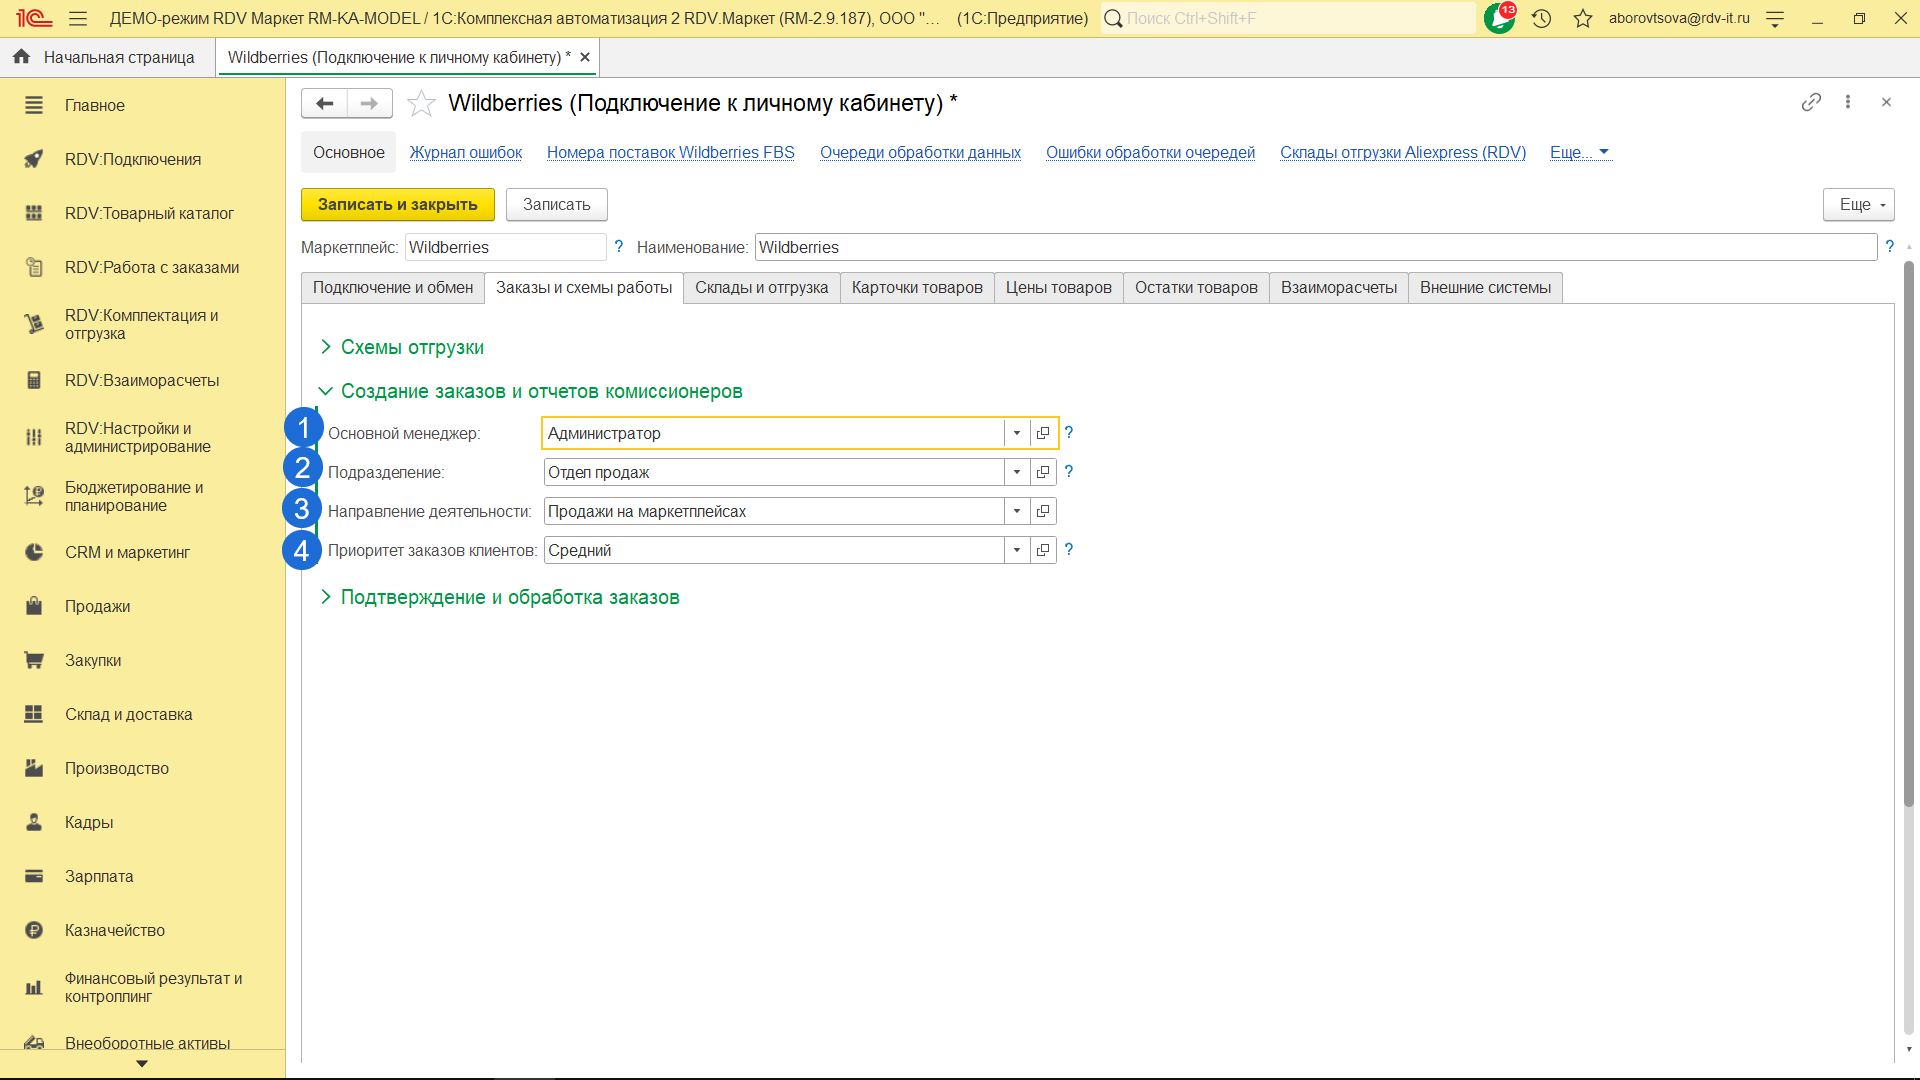
Task: Open RDV:Подключения section in sidebar
Action: (132, 159)
